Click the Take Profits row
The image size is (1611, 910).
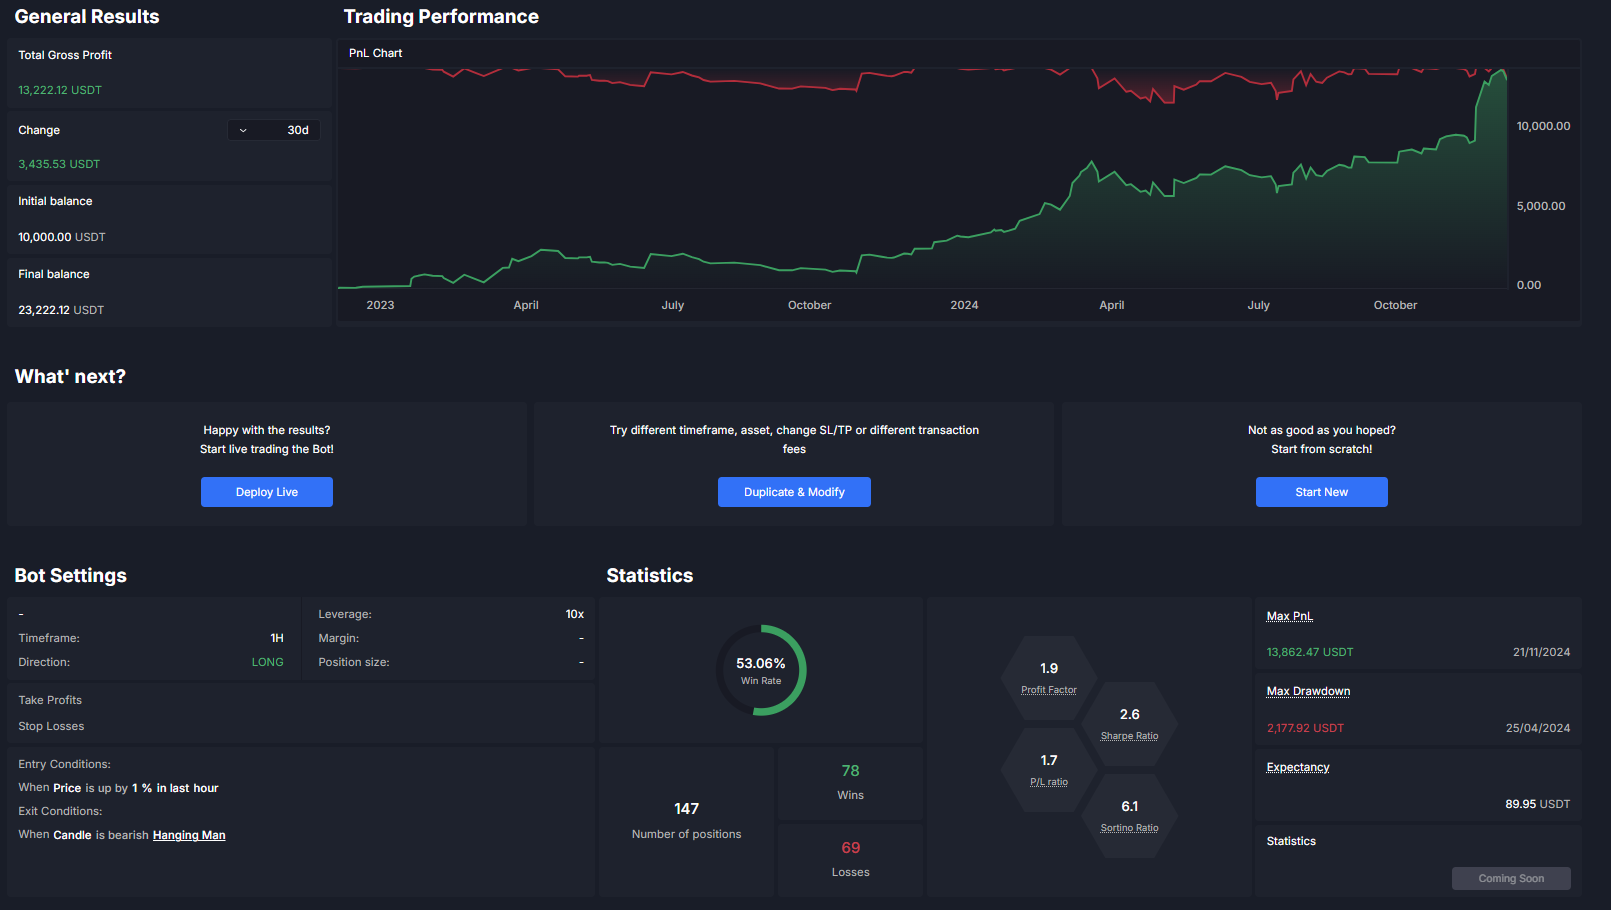click(x=300, y=700)
